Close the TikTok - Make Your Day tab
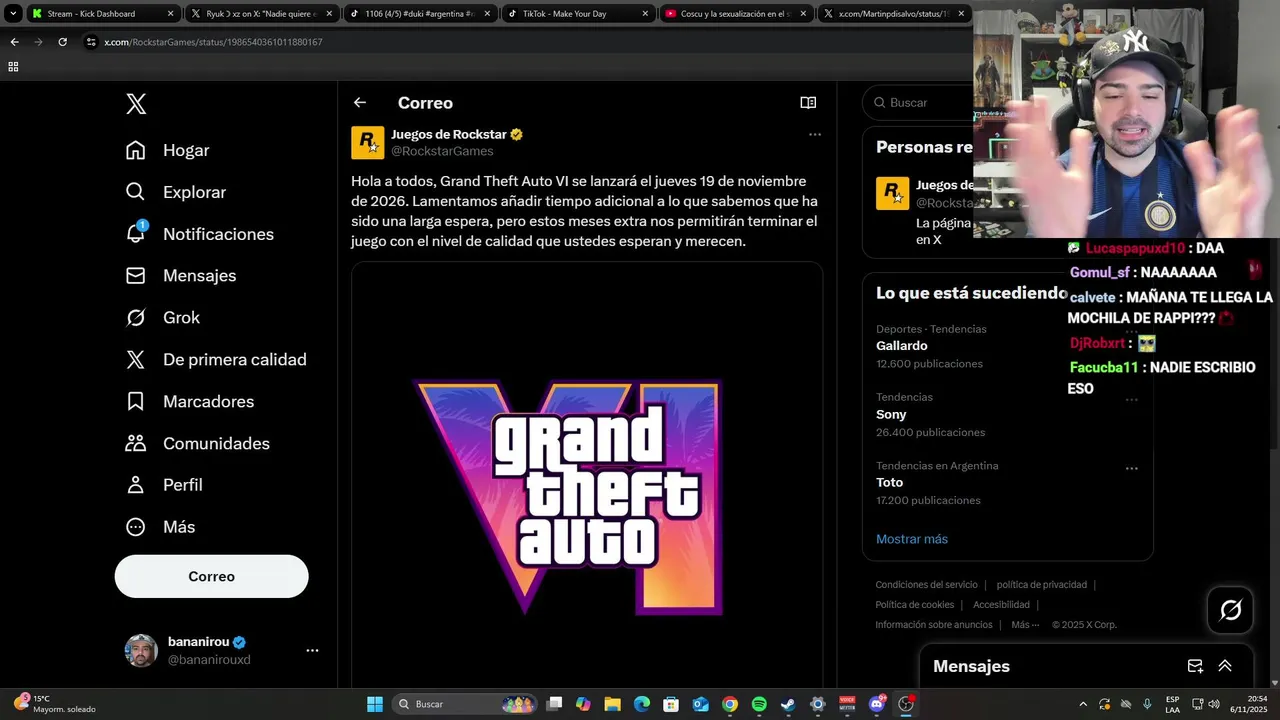Screen dimensions: 1280x720 (644, 14)
